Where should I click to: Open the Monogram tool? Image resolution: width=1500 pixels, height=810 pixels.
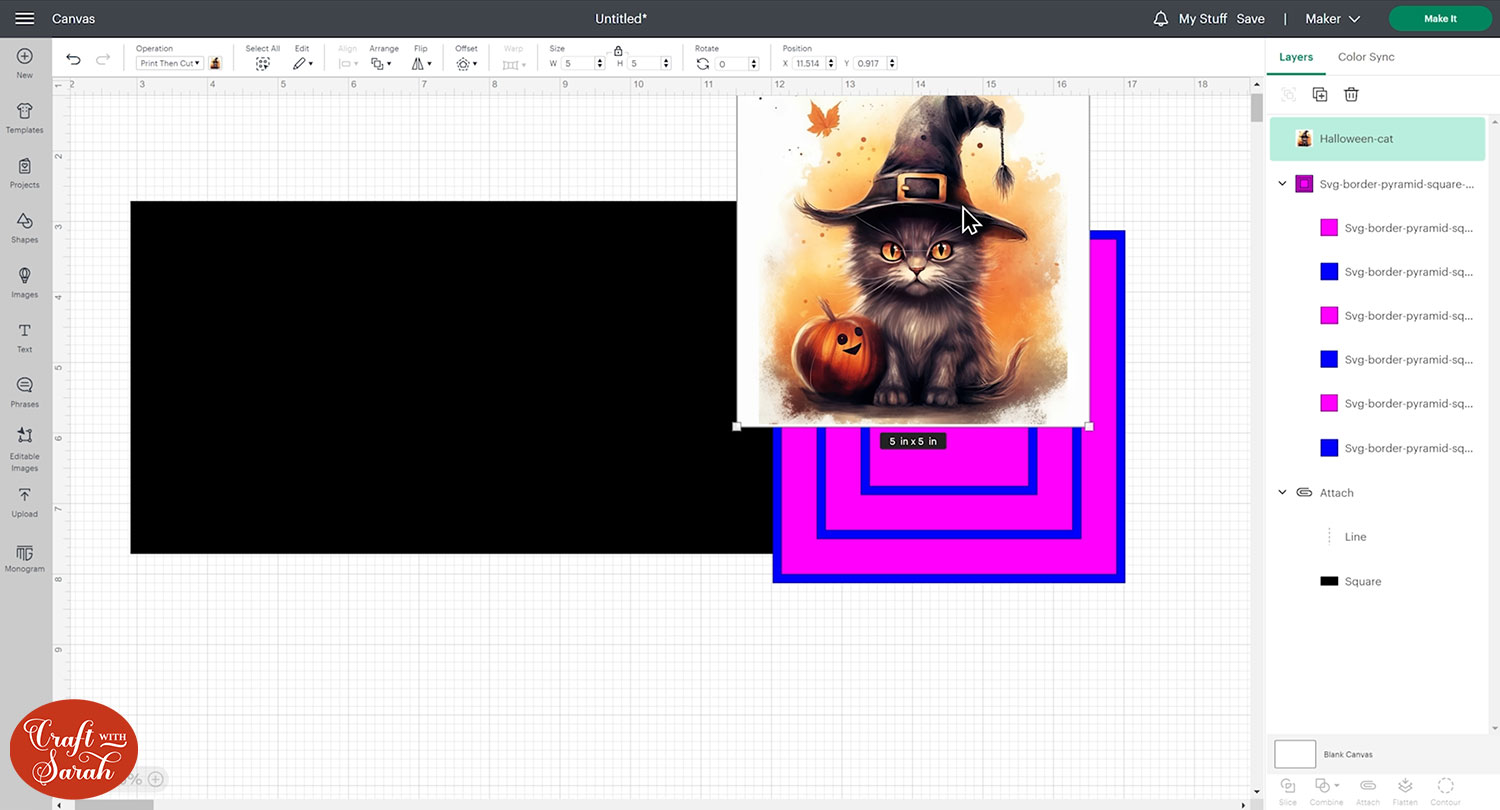(25, 559)
